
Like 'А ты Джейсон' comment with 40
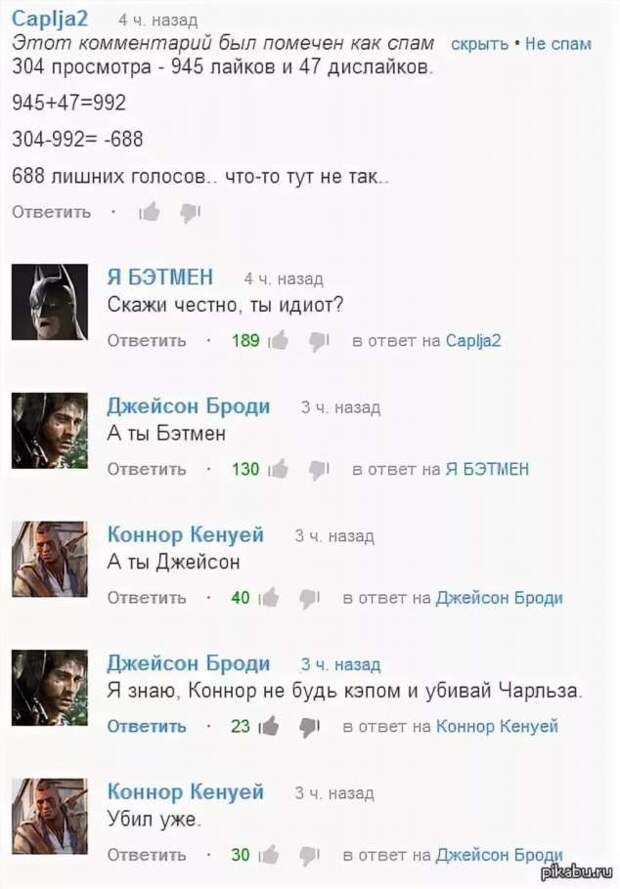pyautogui.click(x=269, y=598)
